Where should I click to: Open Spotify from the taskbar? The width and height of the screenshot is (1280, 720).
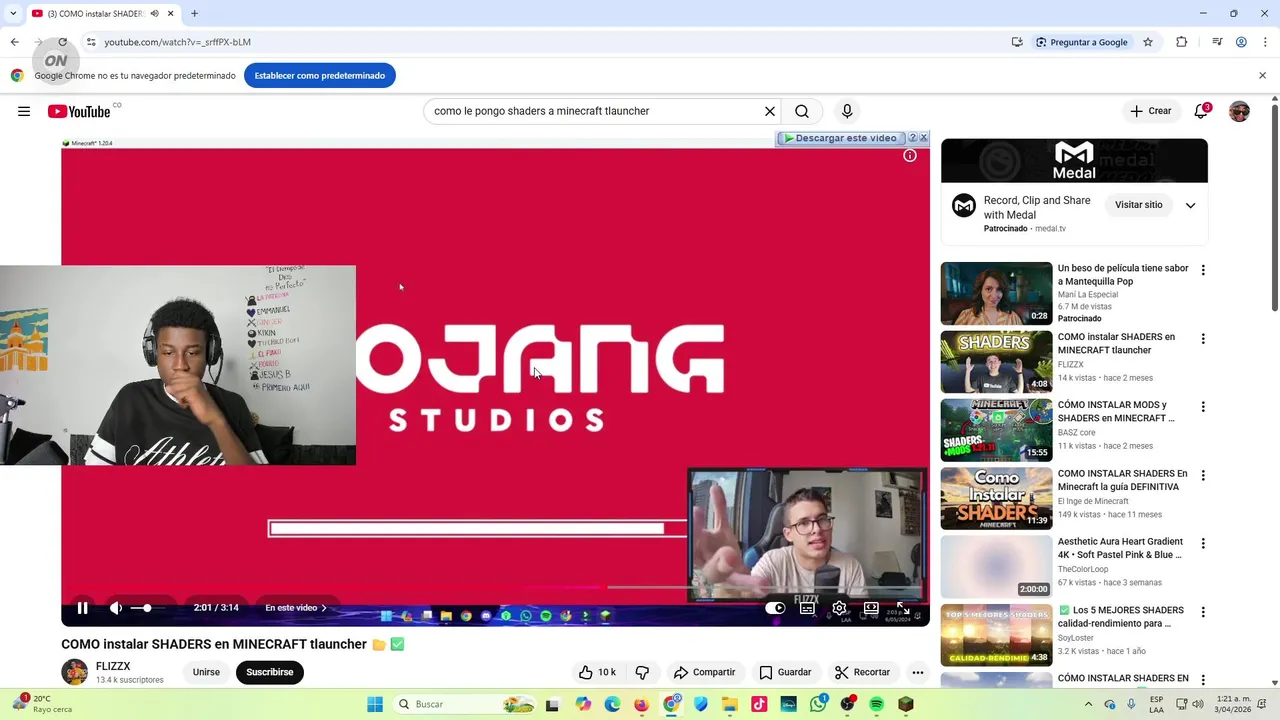coord(877,704)
